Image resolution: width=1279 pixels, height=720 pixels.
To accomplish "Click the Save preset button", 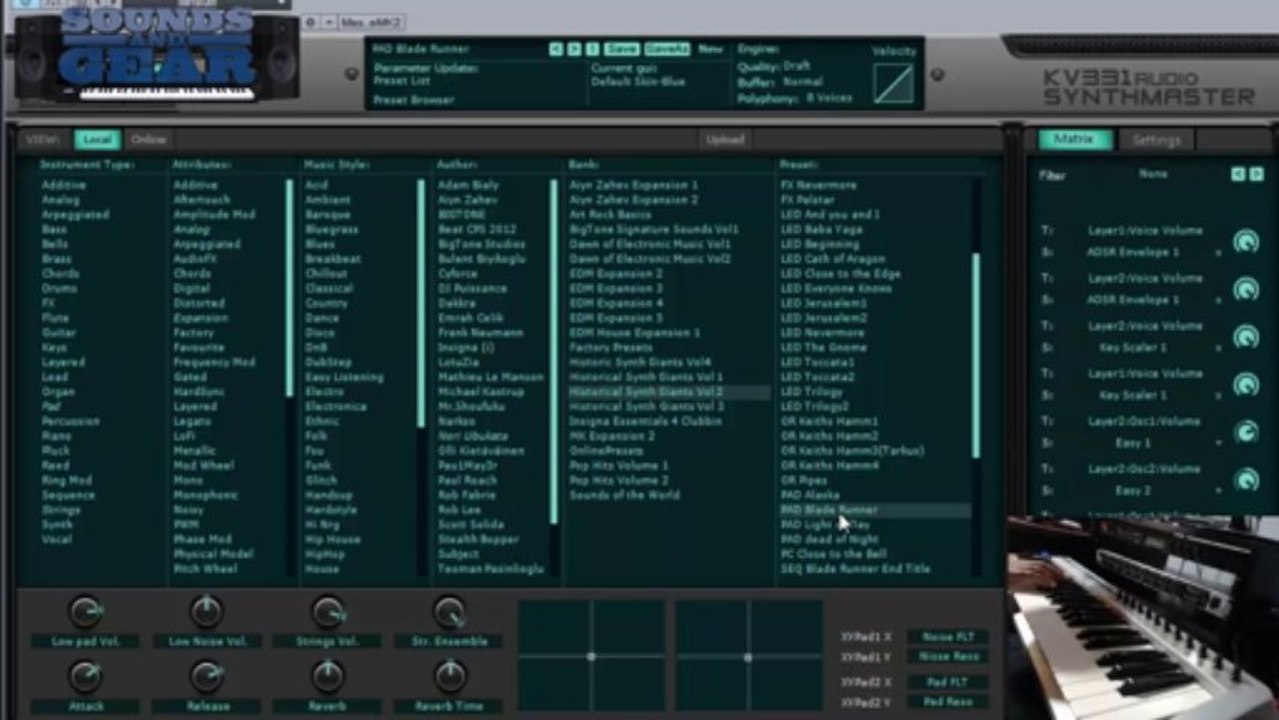I will 621,48.
